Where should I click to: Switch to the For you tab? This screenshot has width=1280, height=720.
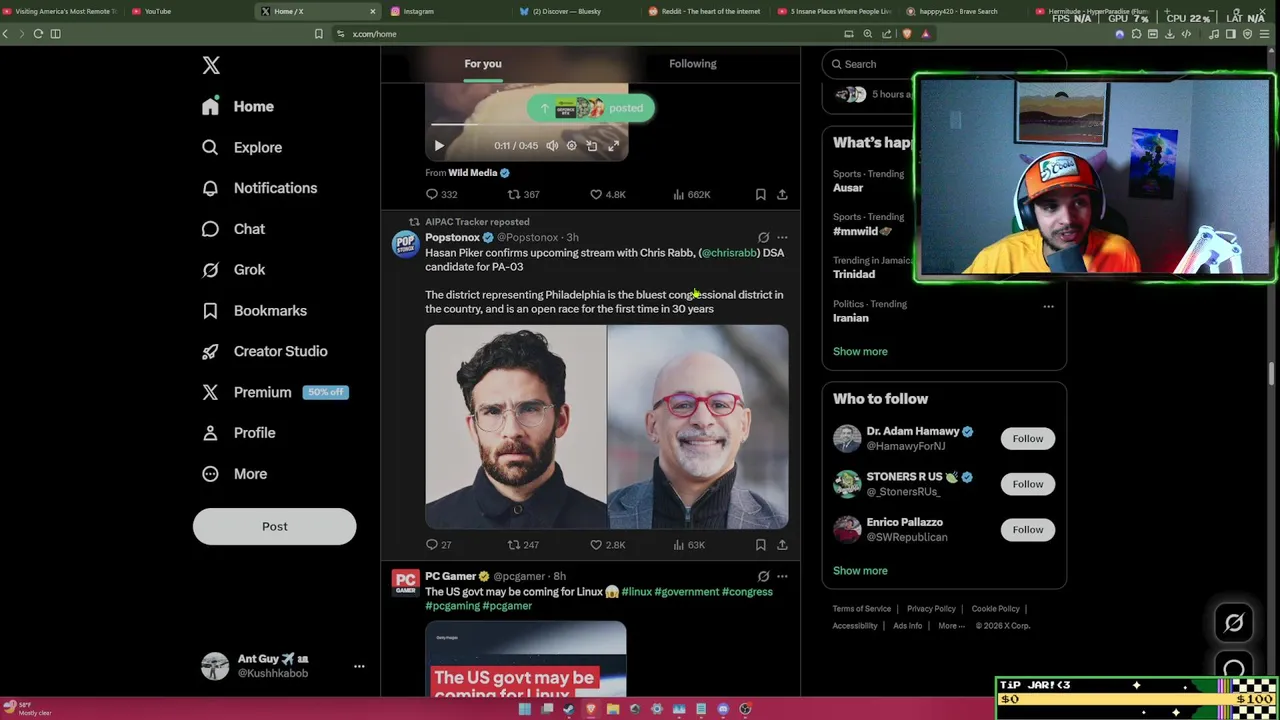pos(483,64)
